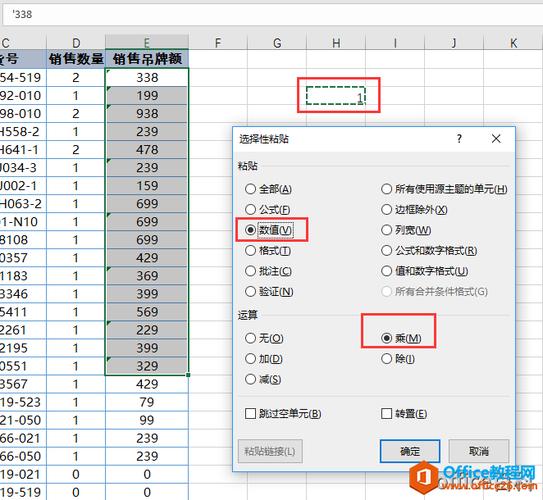Viewport: 543px width, 500px height.
Task: Select column D header
Action: 76,43
